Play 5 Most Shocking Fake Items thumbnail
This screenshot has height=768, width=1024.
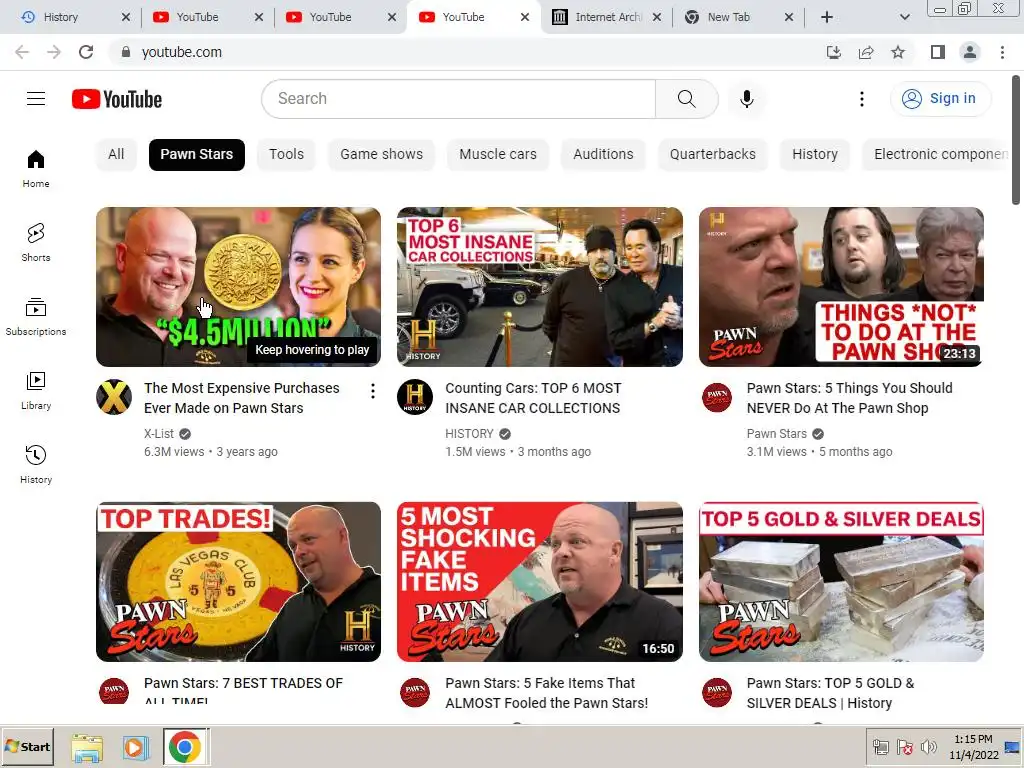point(539,582)
